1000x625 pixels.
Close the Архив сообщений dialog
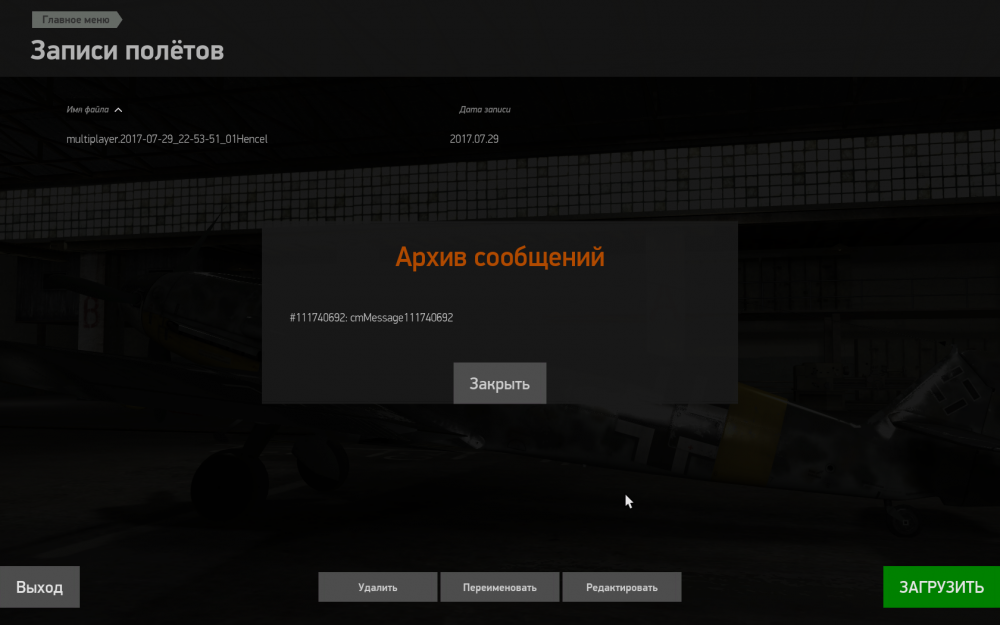(499, 383)
